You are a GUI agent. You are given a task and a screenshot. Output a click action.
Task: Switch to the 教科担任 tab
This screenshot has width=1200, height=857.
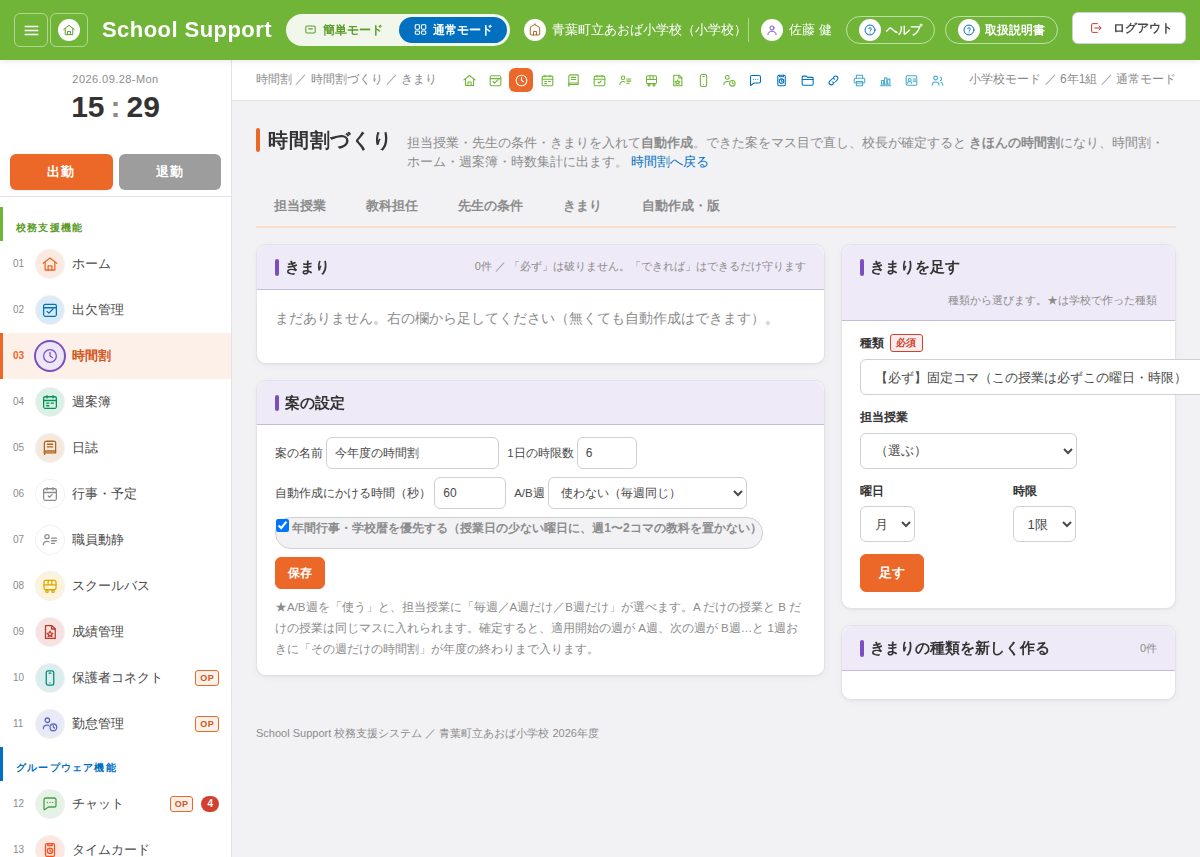[392, 206]
